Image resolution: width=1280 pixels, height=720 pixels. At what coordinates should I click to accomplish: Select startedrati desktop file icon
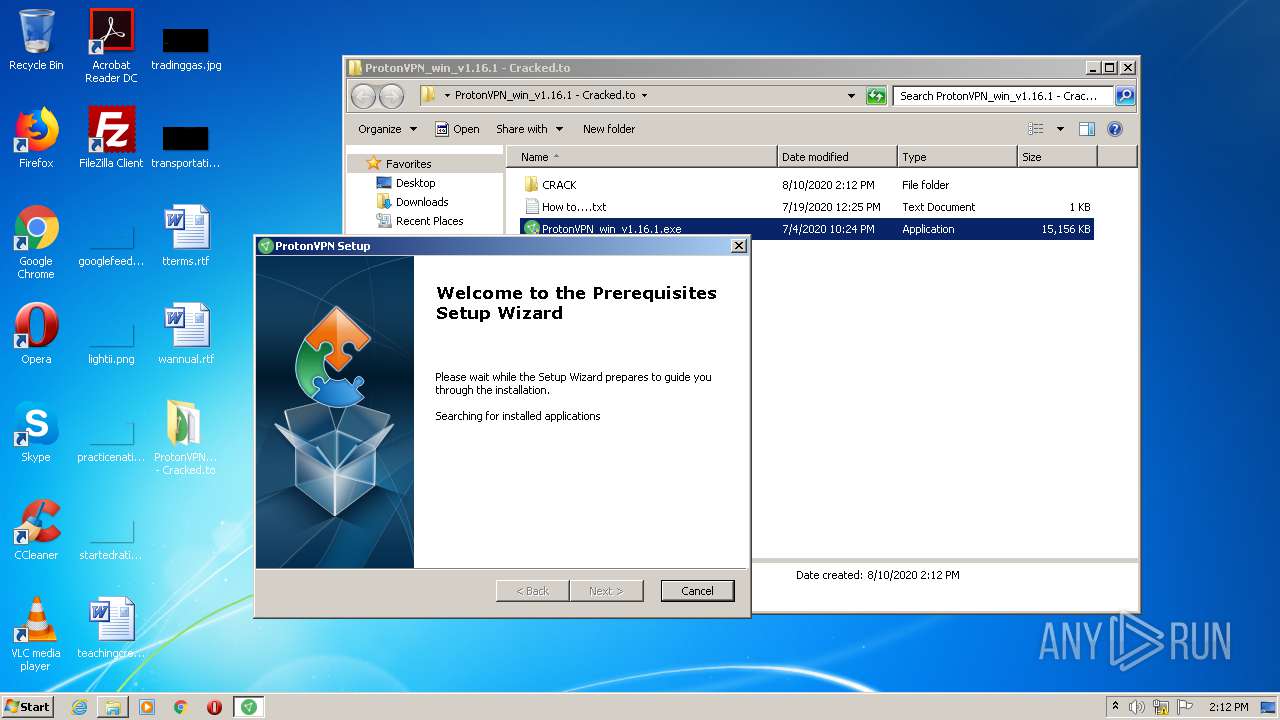tap(111, 539)
